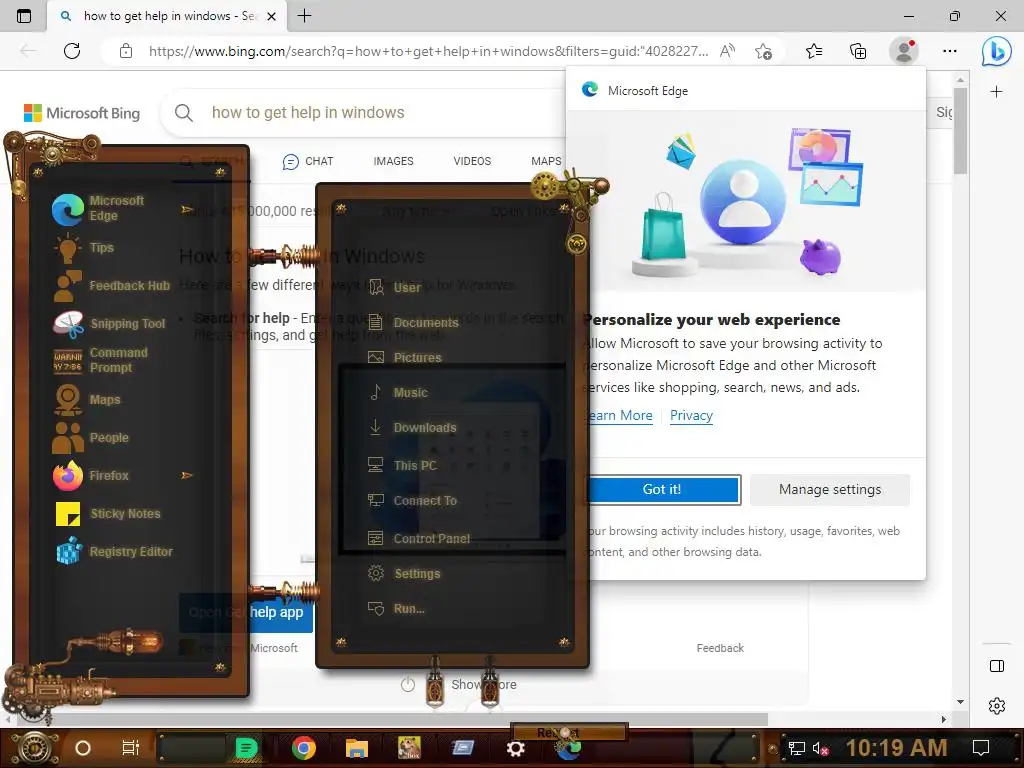Expand Firefox jump list arrow
Viewport: 1024px width, 768px height.
pos(187,475)
